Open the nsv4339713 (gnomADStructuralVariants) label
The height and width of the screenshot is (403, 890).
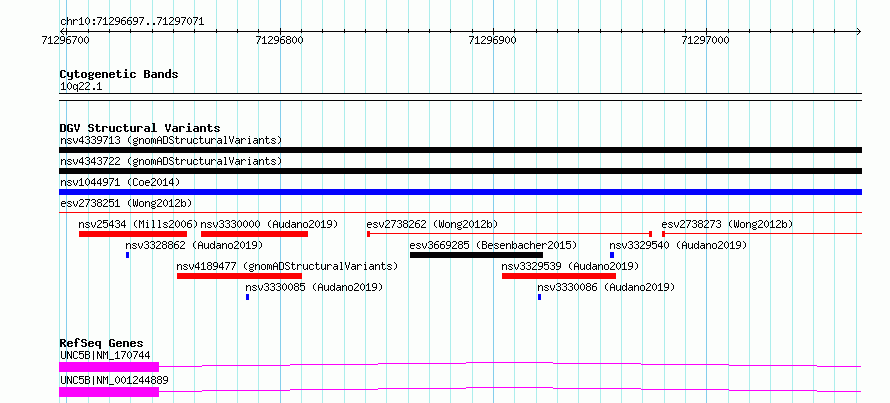pyautogui.click(x=171, y=140)
